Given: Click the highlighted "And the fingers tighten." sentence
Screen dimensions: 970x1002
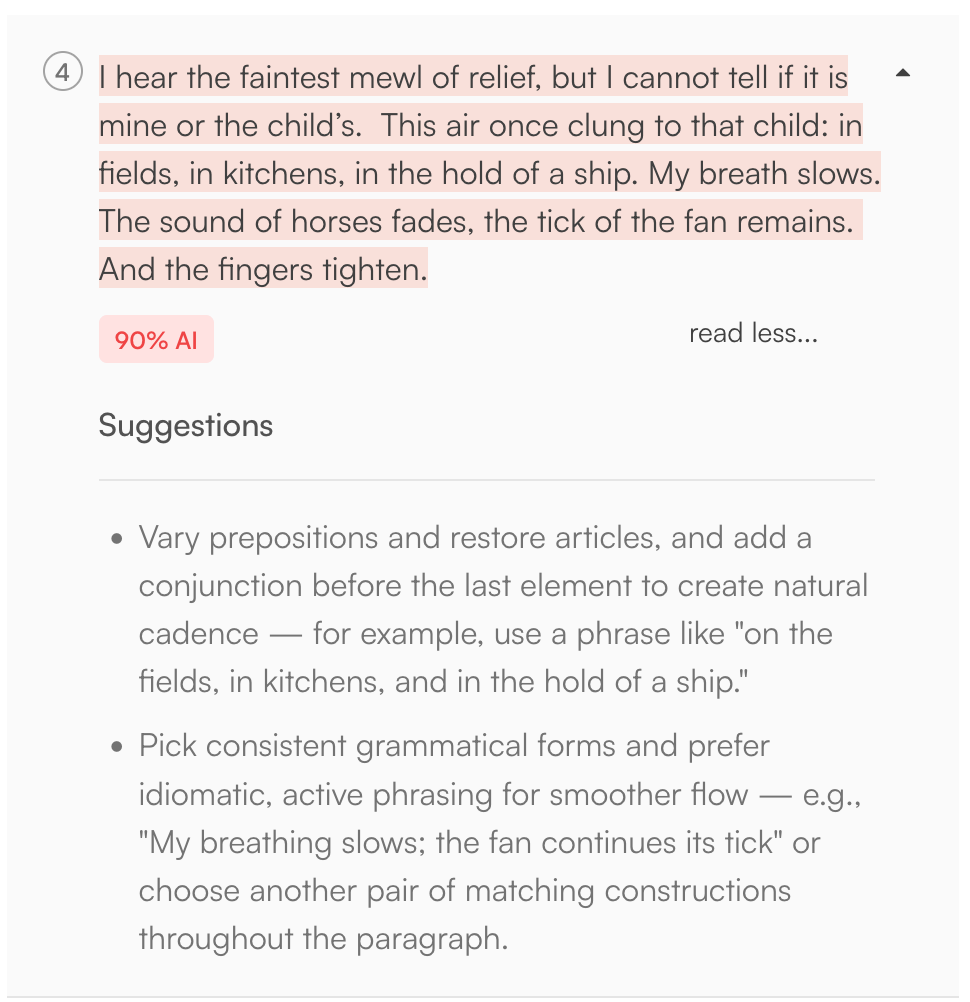Looking at the screenshot, I should coord(263,270).
